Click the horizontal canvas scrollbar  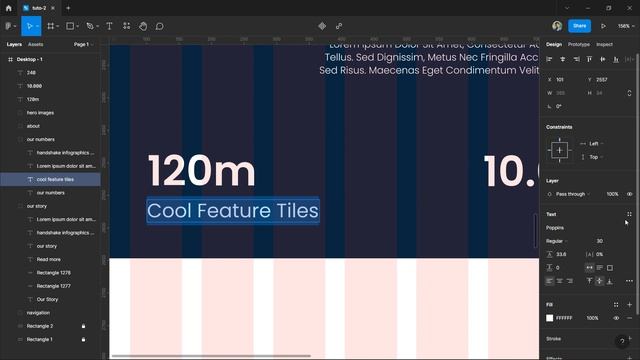point(211,356)
